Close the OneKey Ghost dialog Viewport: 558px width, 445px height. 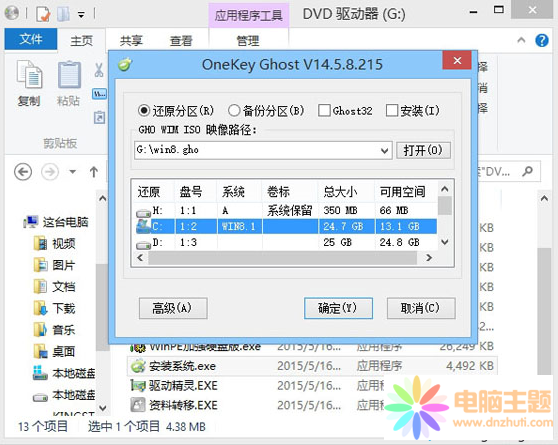[x=457, y=61]
